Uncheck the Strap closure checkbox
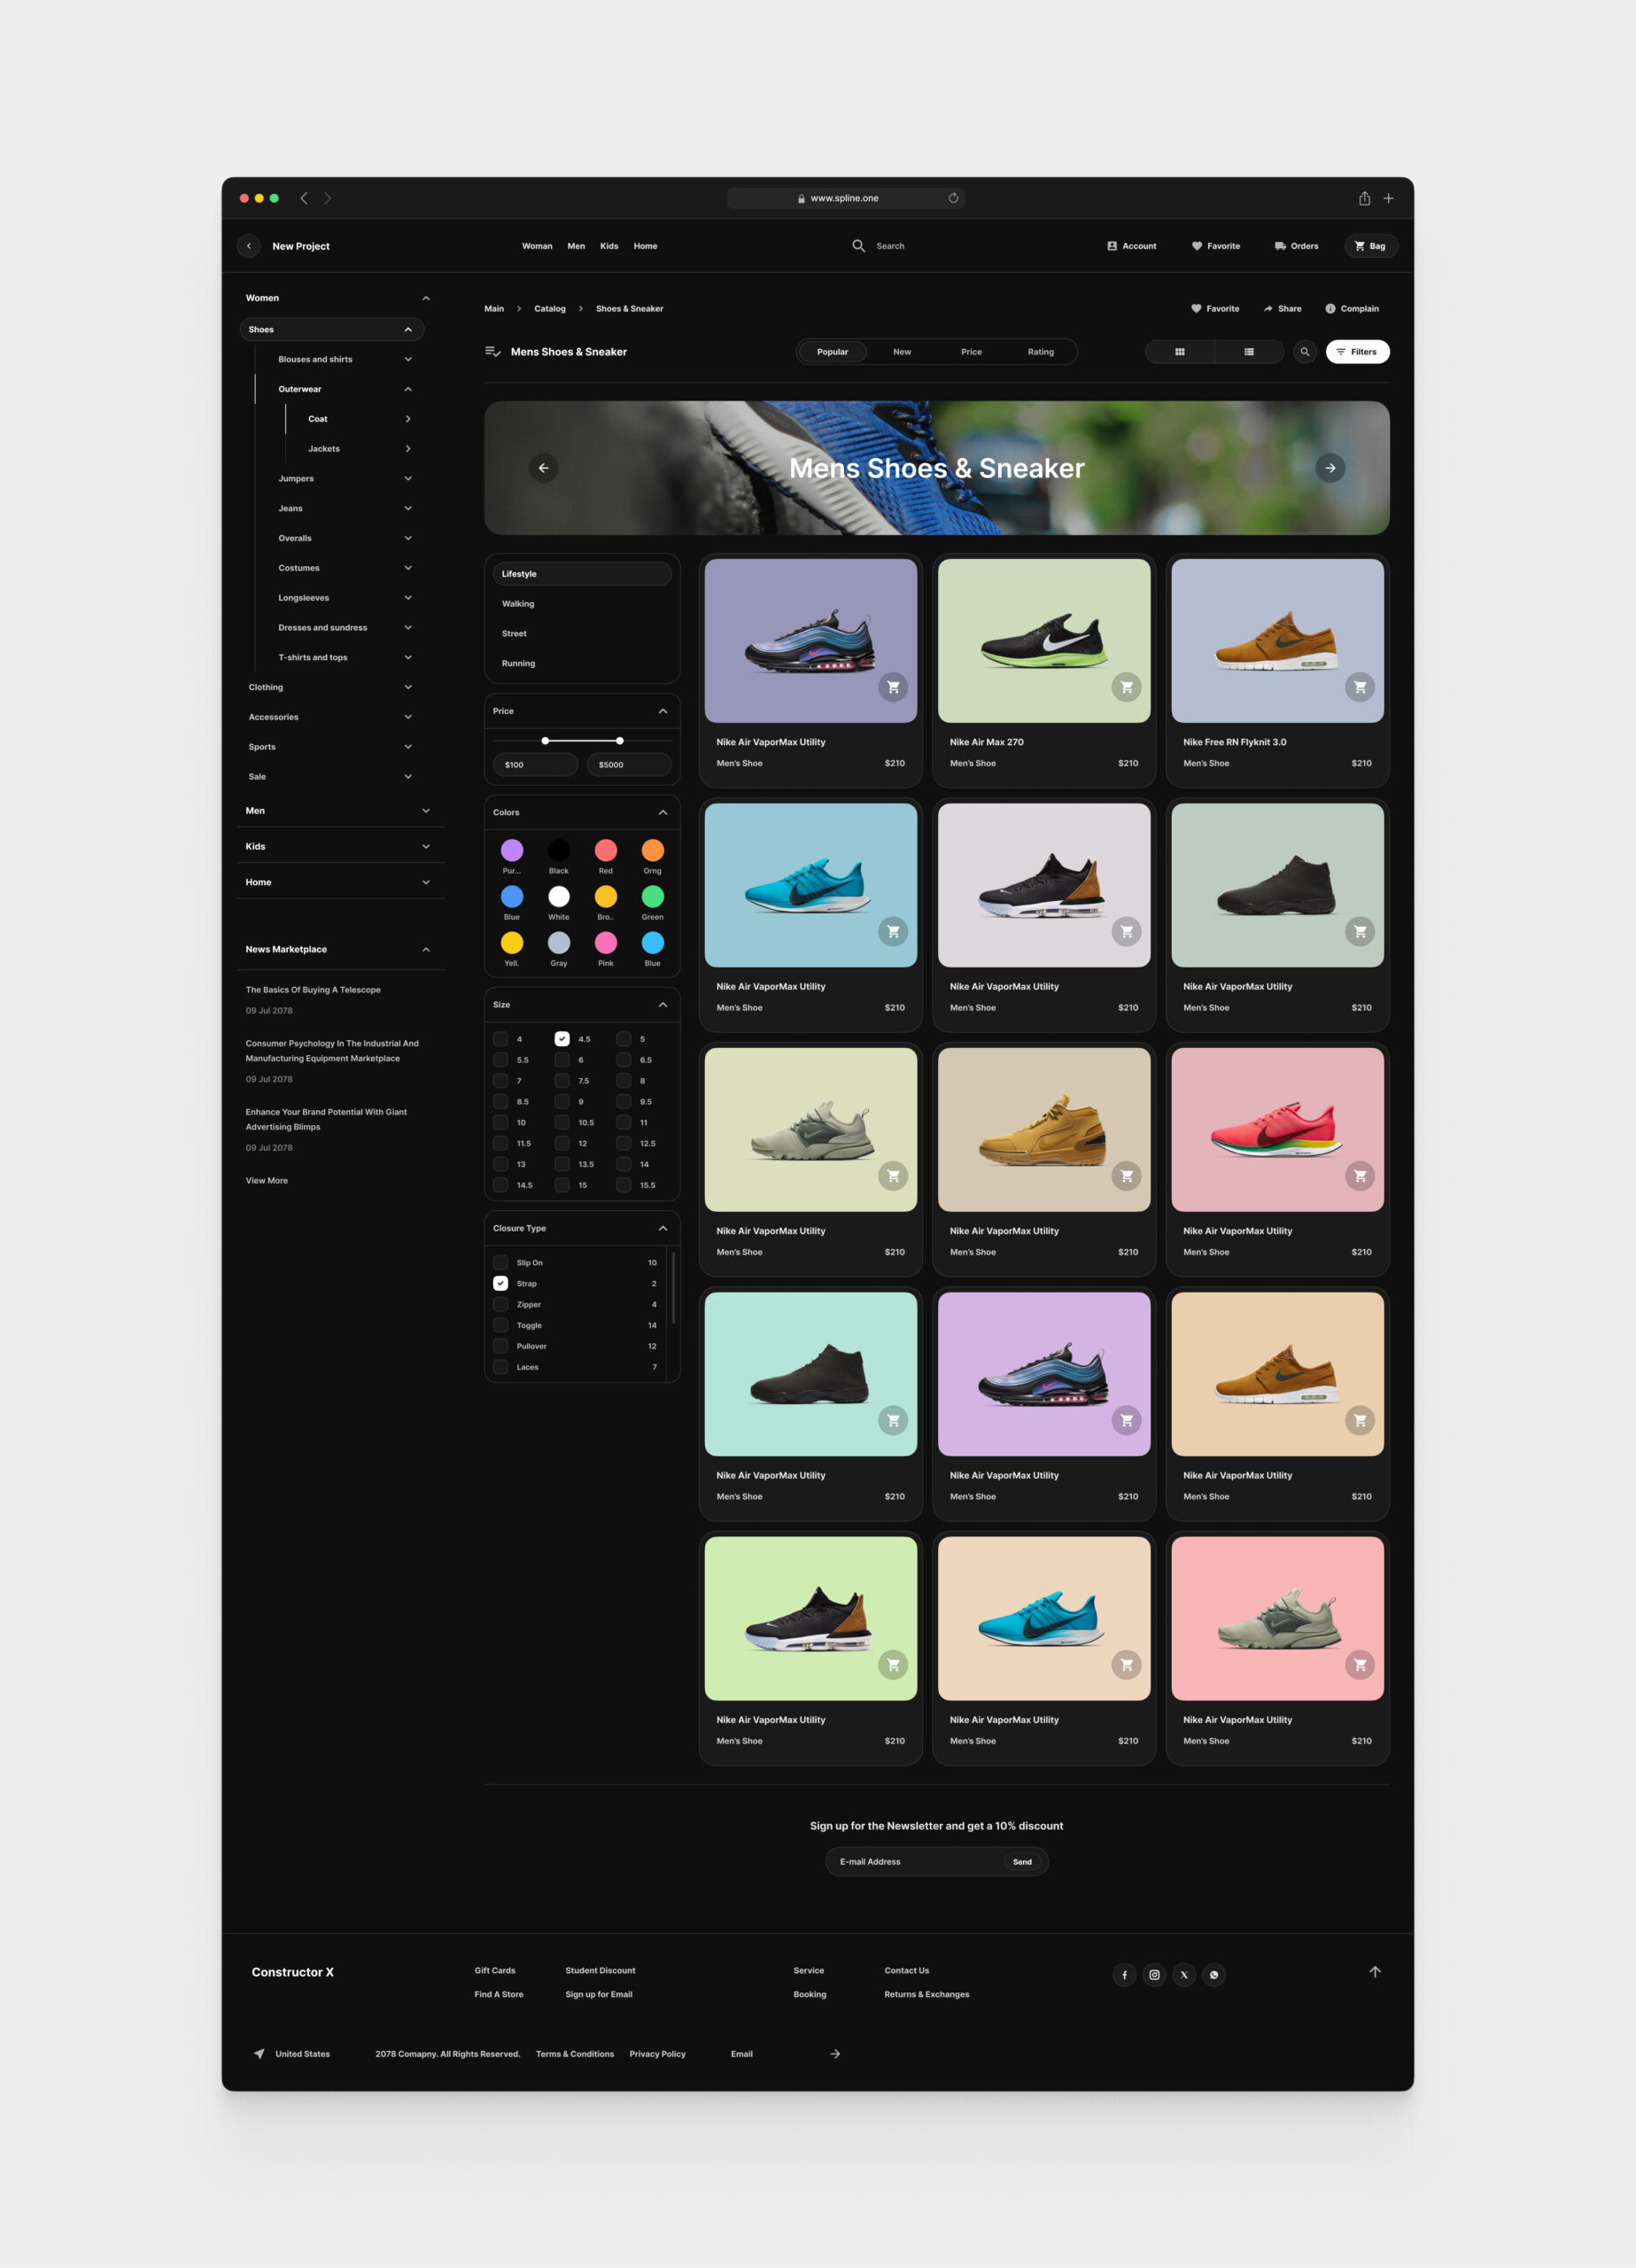The image size is (1636, 2268). [500, 1283]
